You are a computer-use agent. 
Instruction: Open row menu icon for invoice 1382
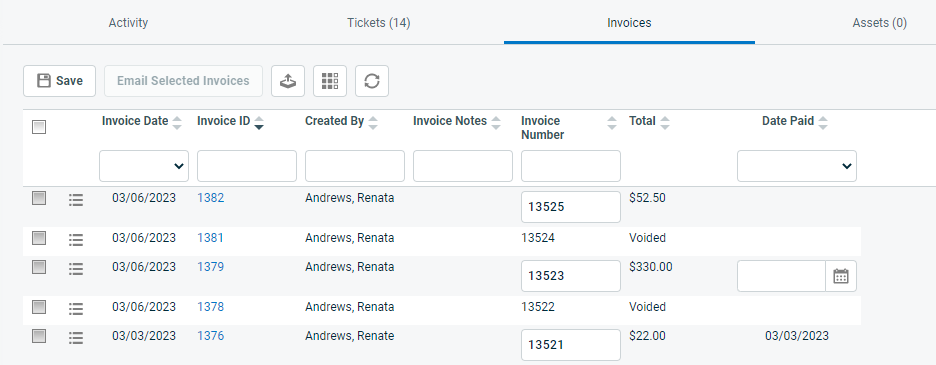click(76, 200)
